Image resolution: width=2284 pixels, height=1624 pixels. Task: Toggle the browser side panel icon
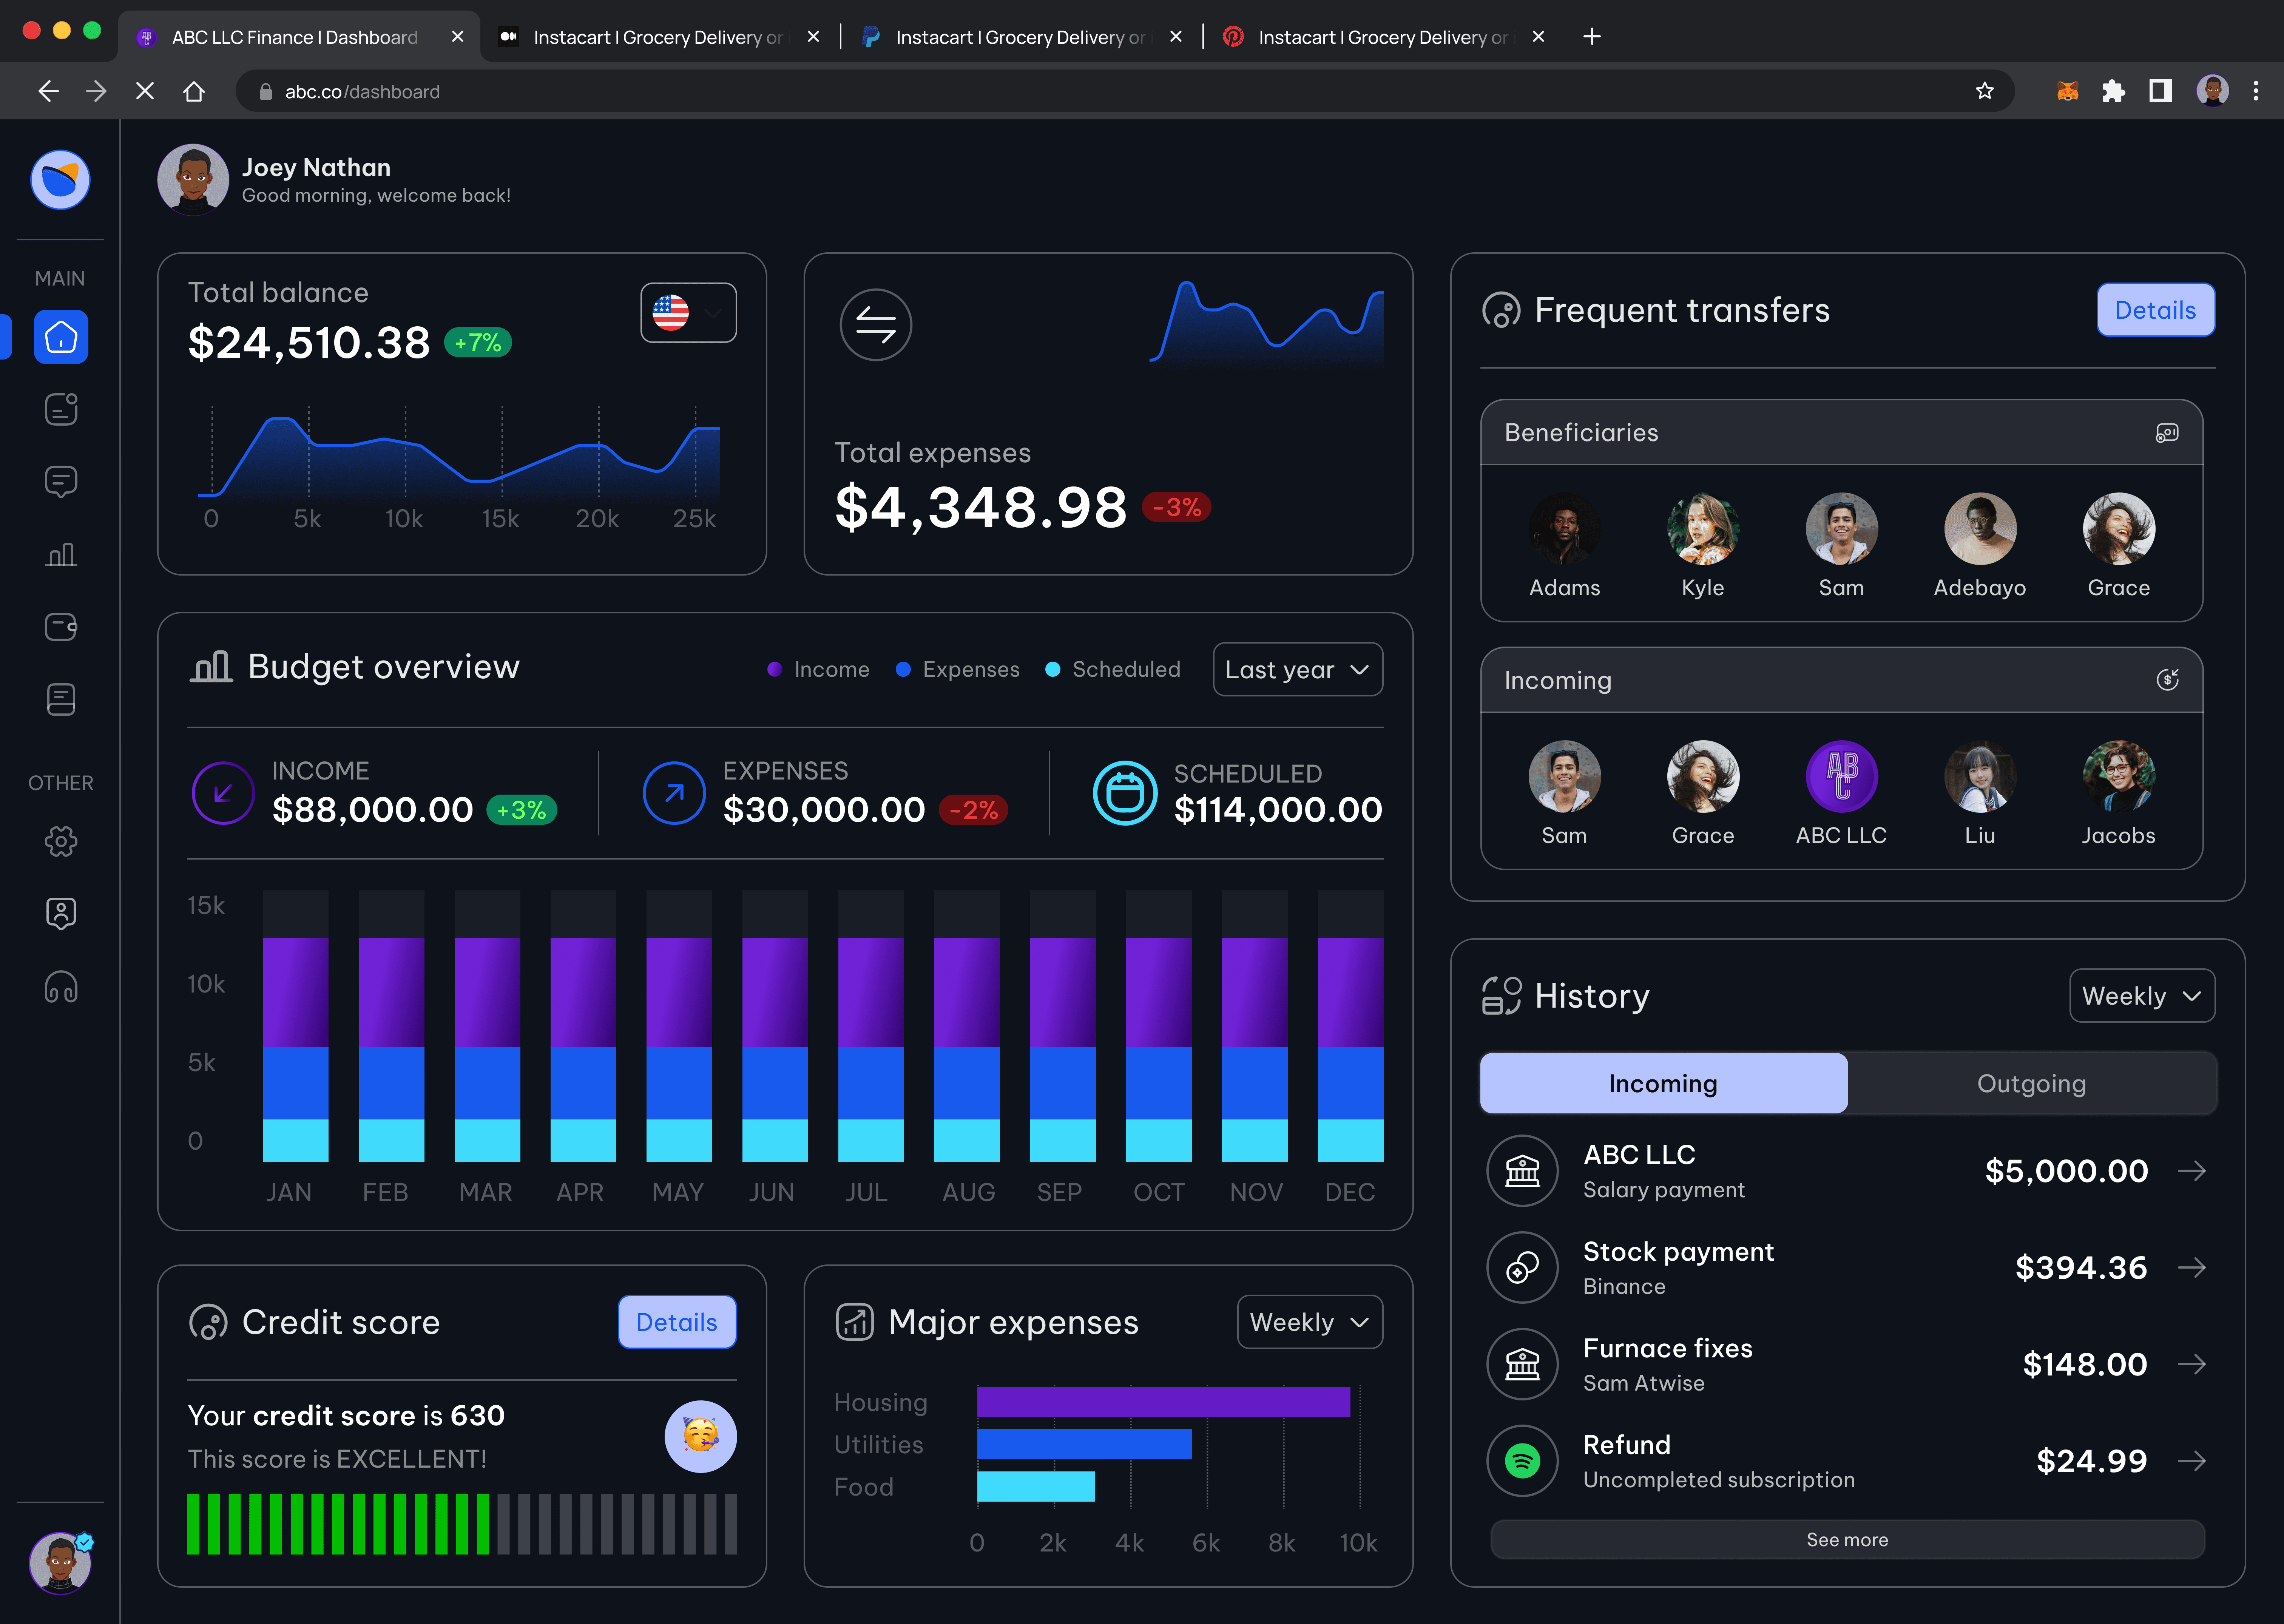[2160, 91]
